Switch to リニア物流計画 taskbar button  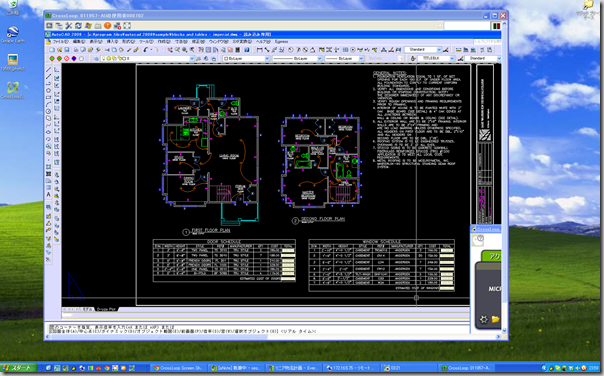coord(293,368)
